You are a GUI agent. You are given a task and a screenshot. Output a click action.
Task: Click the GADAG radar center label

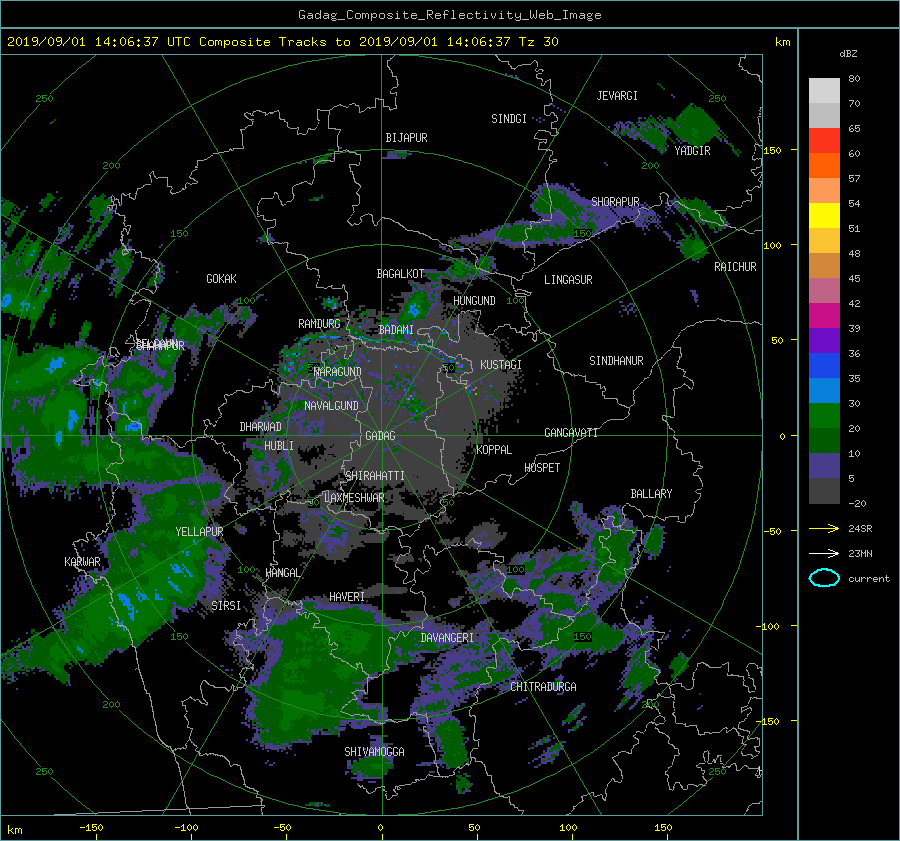[380, 436]
